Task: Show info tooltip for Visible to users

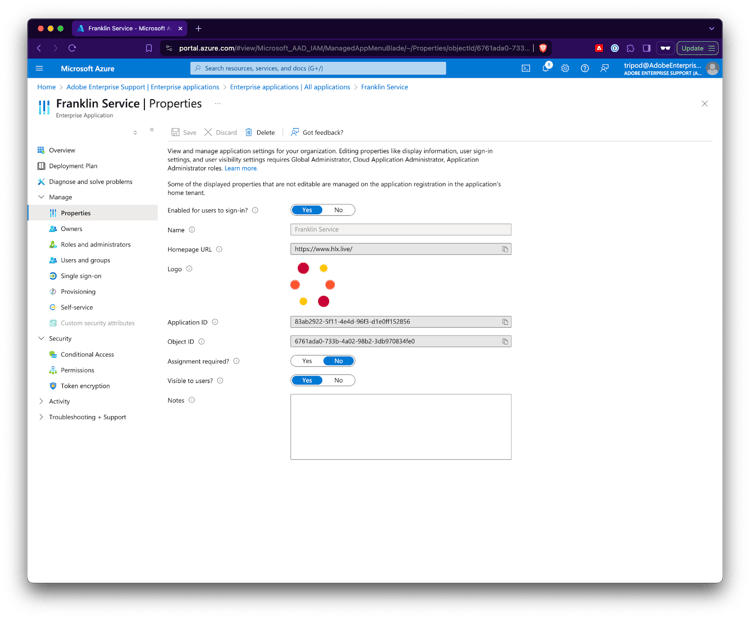Action: [220, 381]
